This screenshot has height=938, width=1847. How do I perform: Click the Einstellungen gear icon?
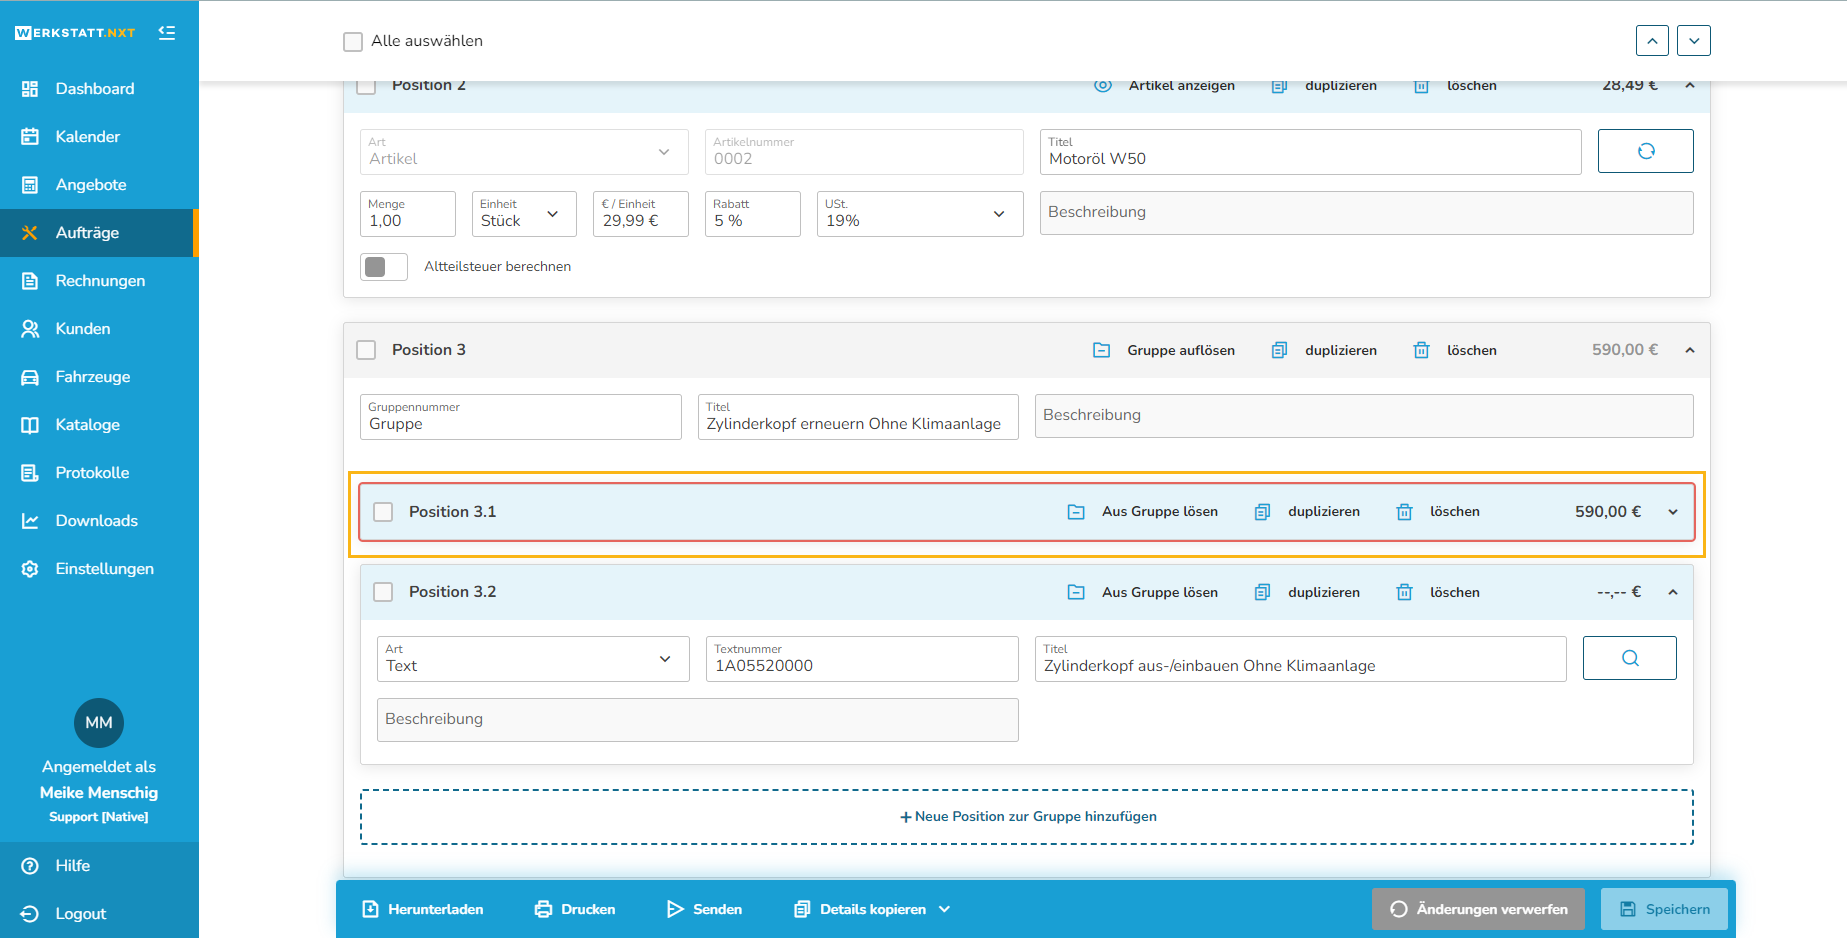click(x=30, y=569)
